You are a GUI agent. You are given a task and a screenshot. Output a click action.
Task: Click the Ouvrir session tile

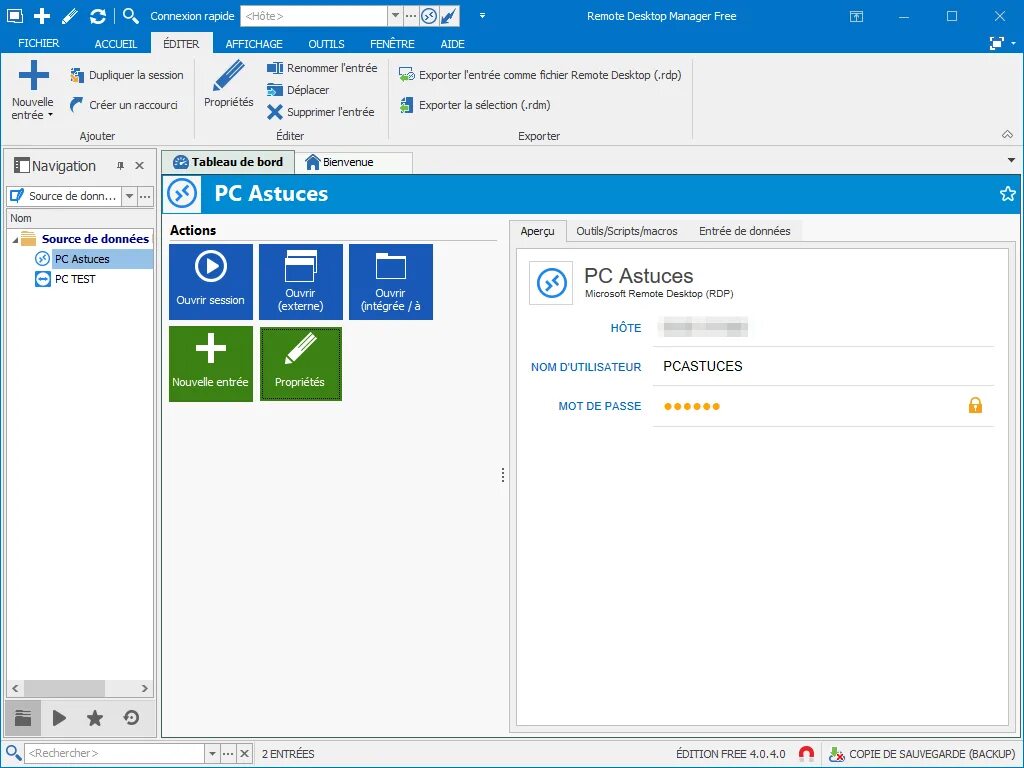coord(211,282)
